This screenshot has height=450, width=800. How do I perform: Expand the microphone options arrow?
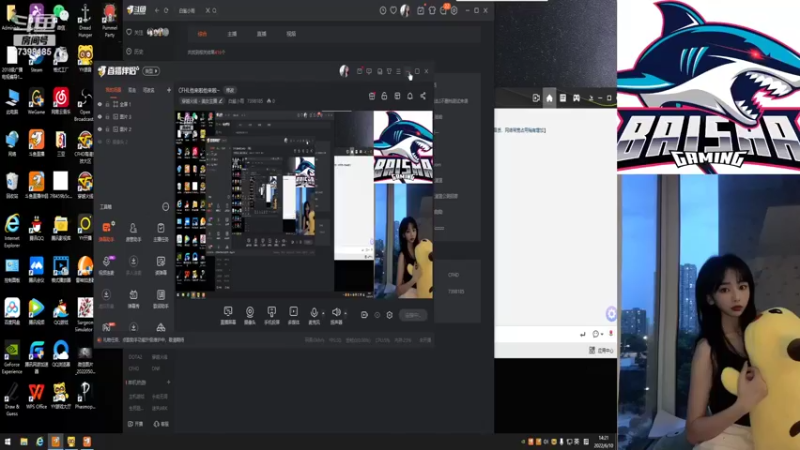(323, 313)
